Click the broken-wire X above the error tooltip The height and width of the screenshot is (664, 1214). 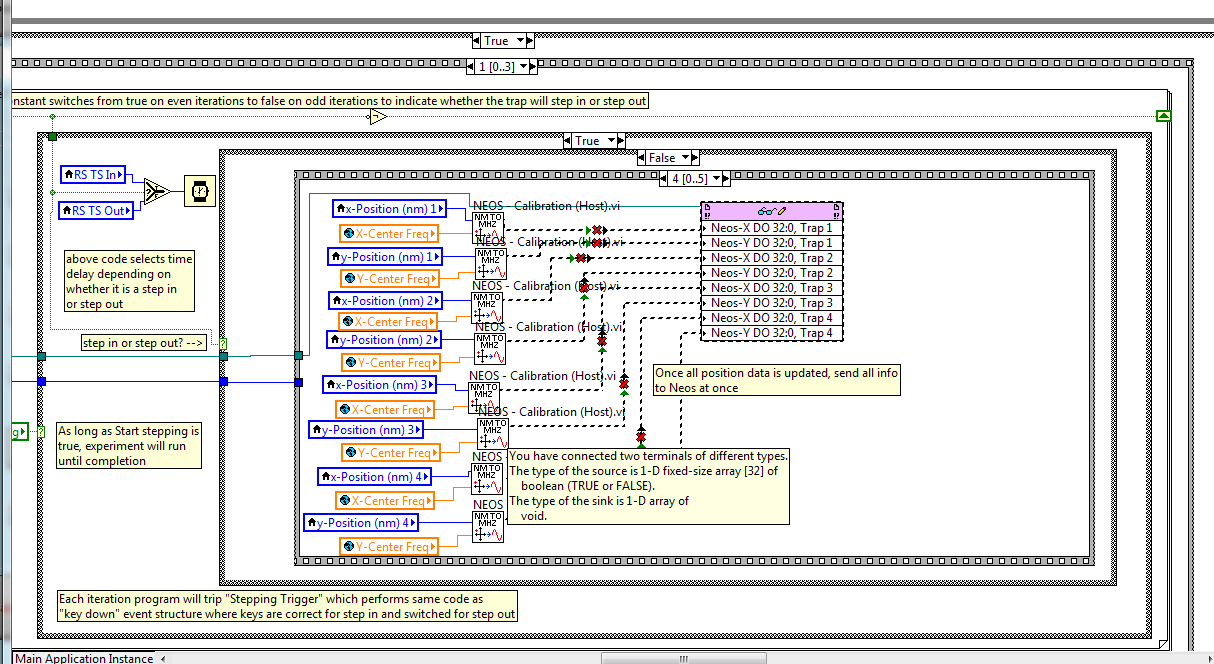coord(641,436)
